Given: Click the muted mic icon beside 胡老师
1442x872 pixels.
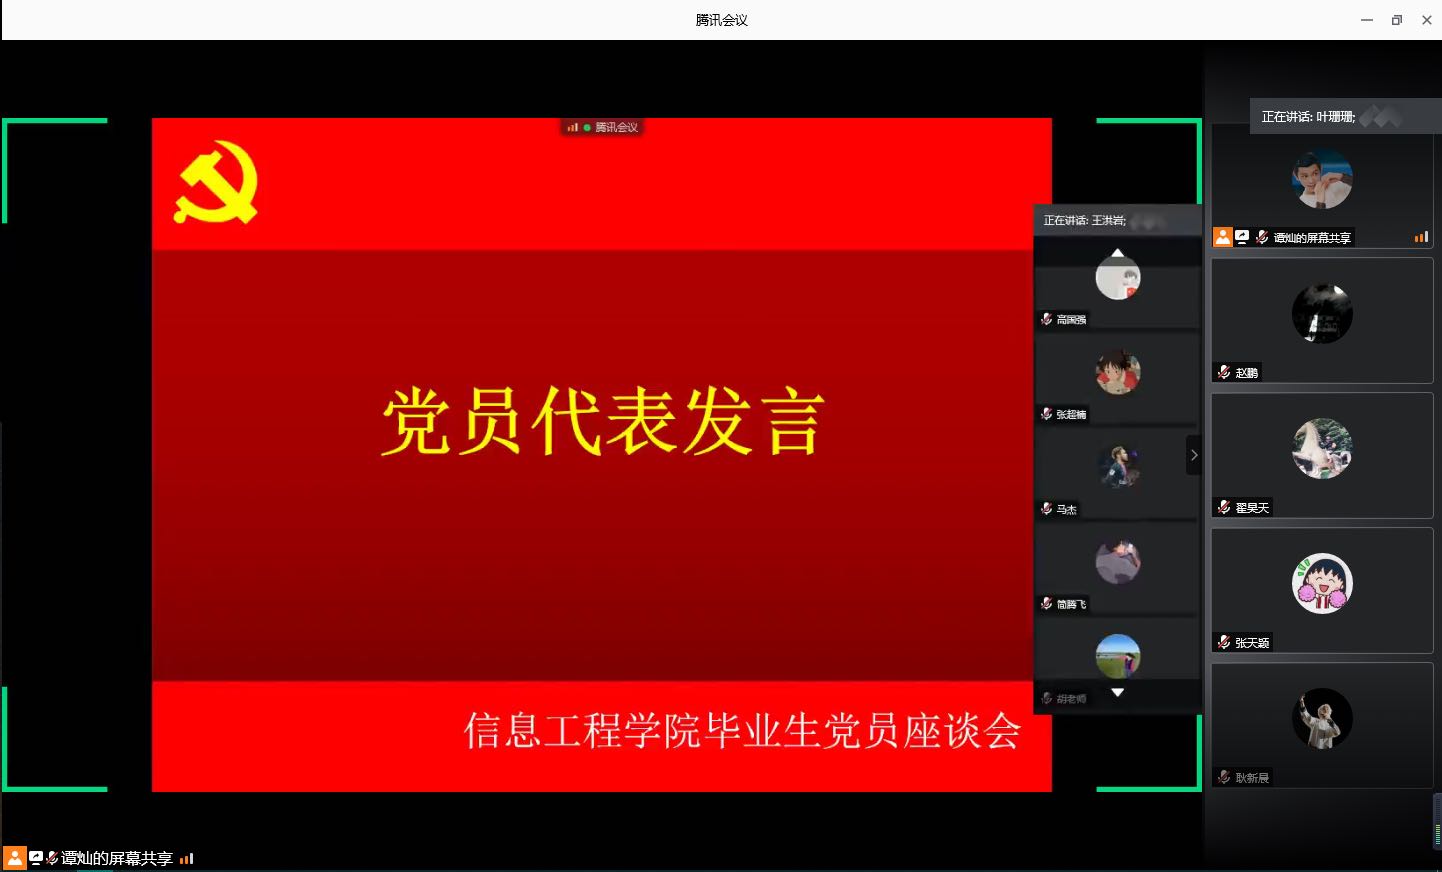Looking at the screenshot, I should point(1047,698).
